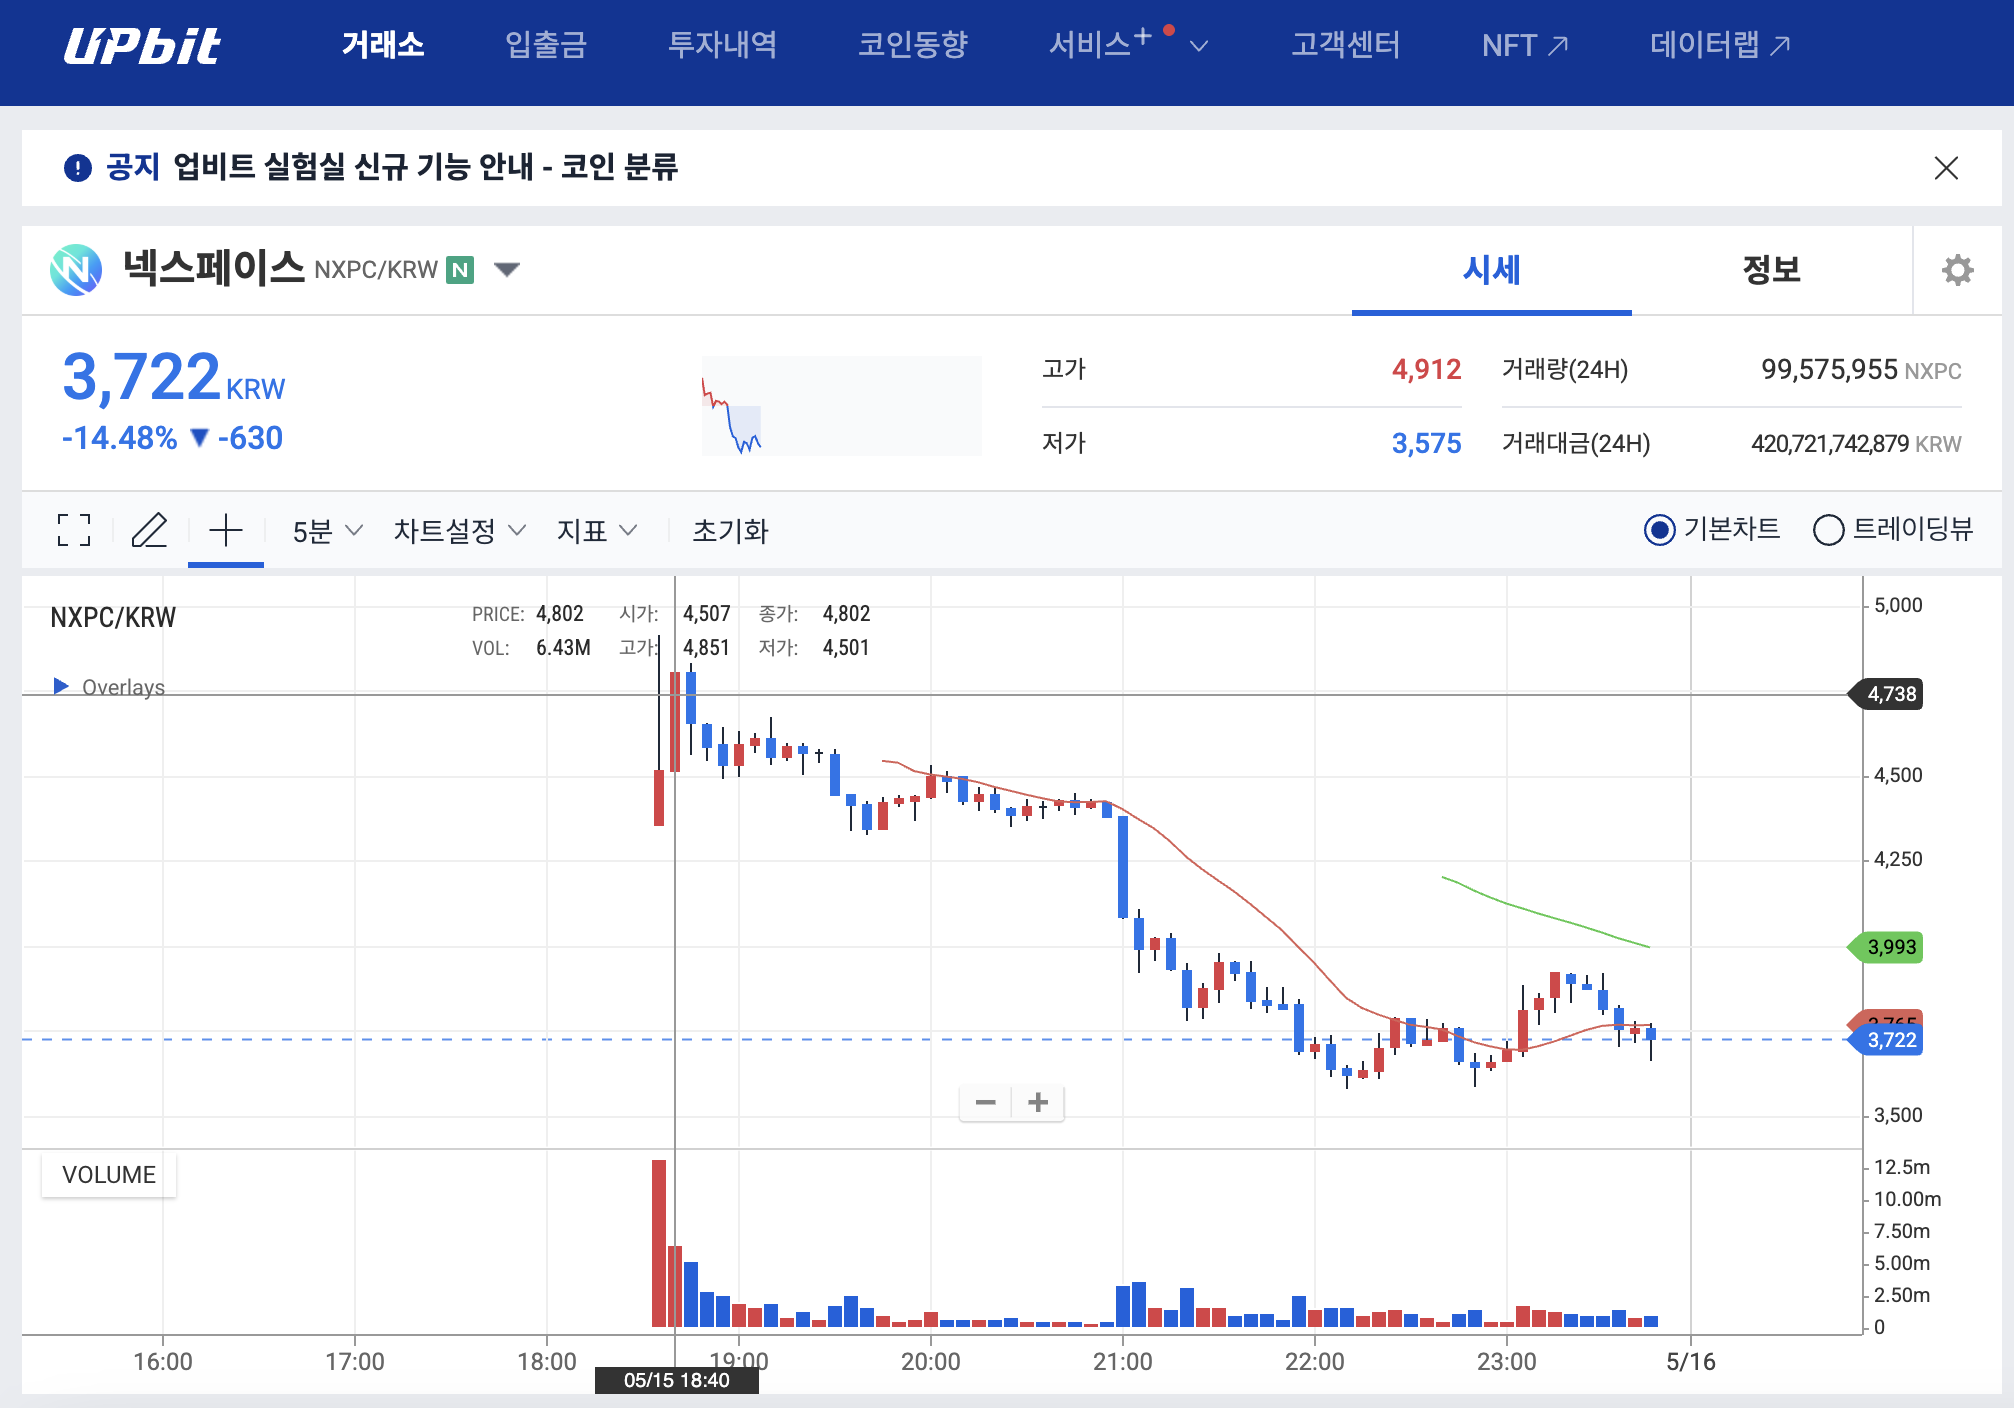Image resolution: width=2014 pixels, height=1408 pixels.
Task: Switch to the 정보 tab
Action: pos(1771,270)
